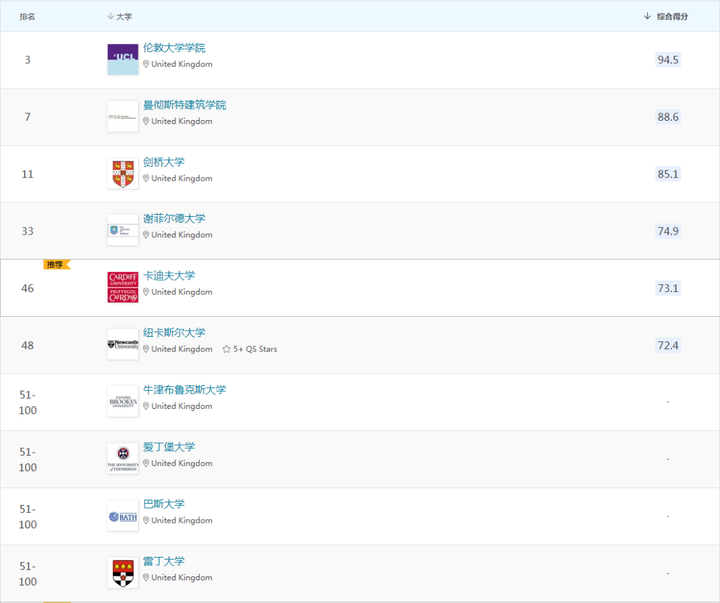
Task: Click the location pin icon for 牛津布鲁克斯大学
Action: 146,406
